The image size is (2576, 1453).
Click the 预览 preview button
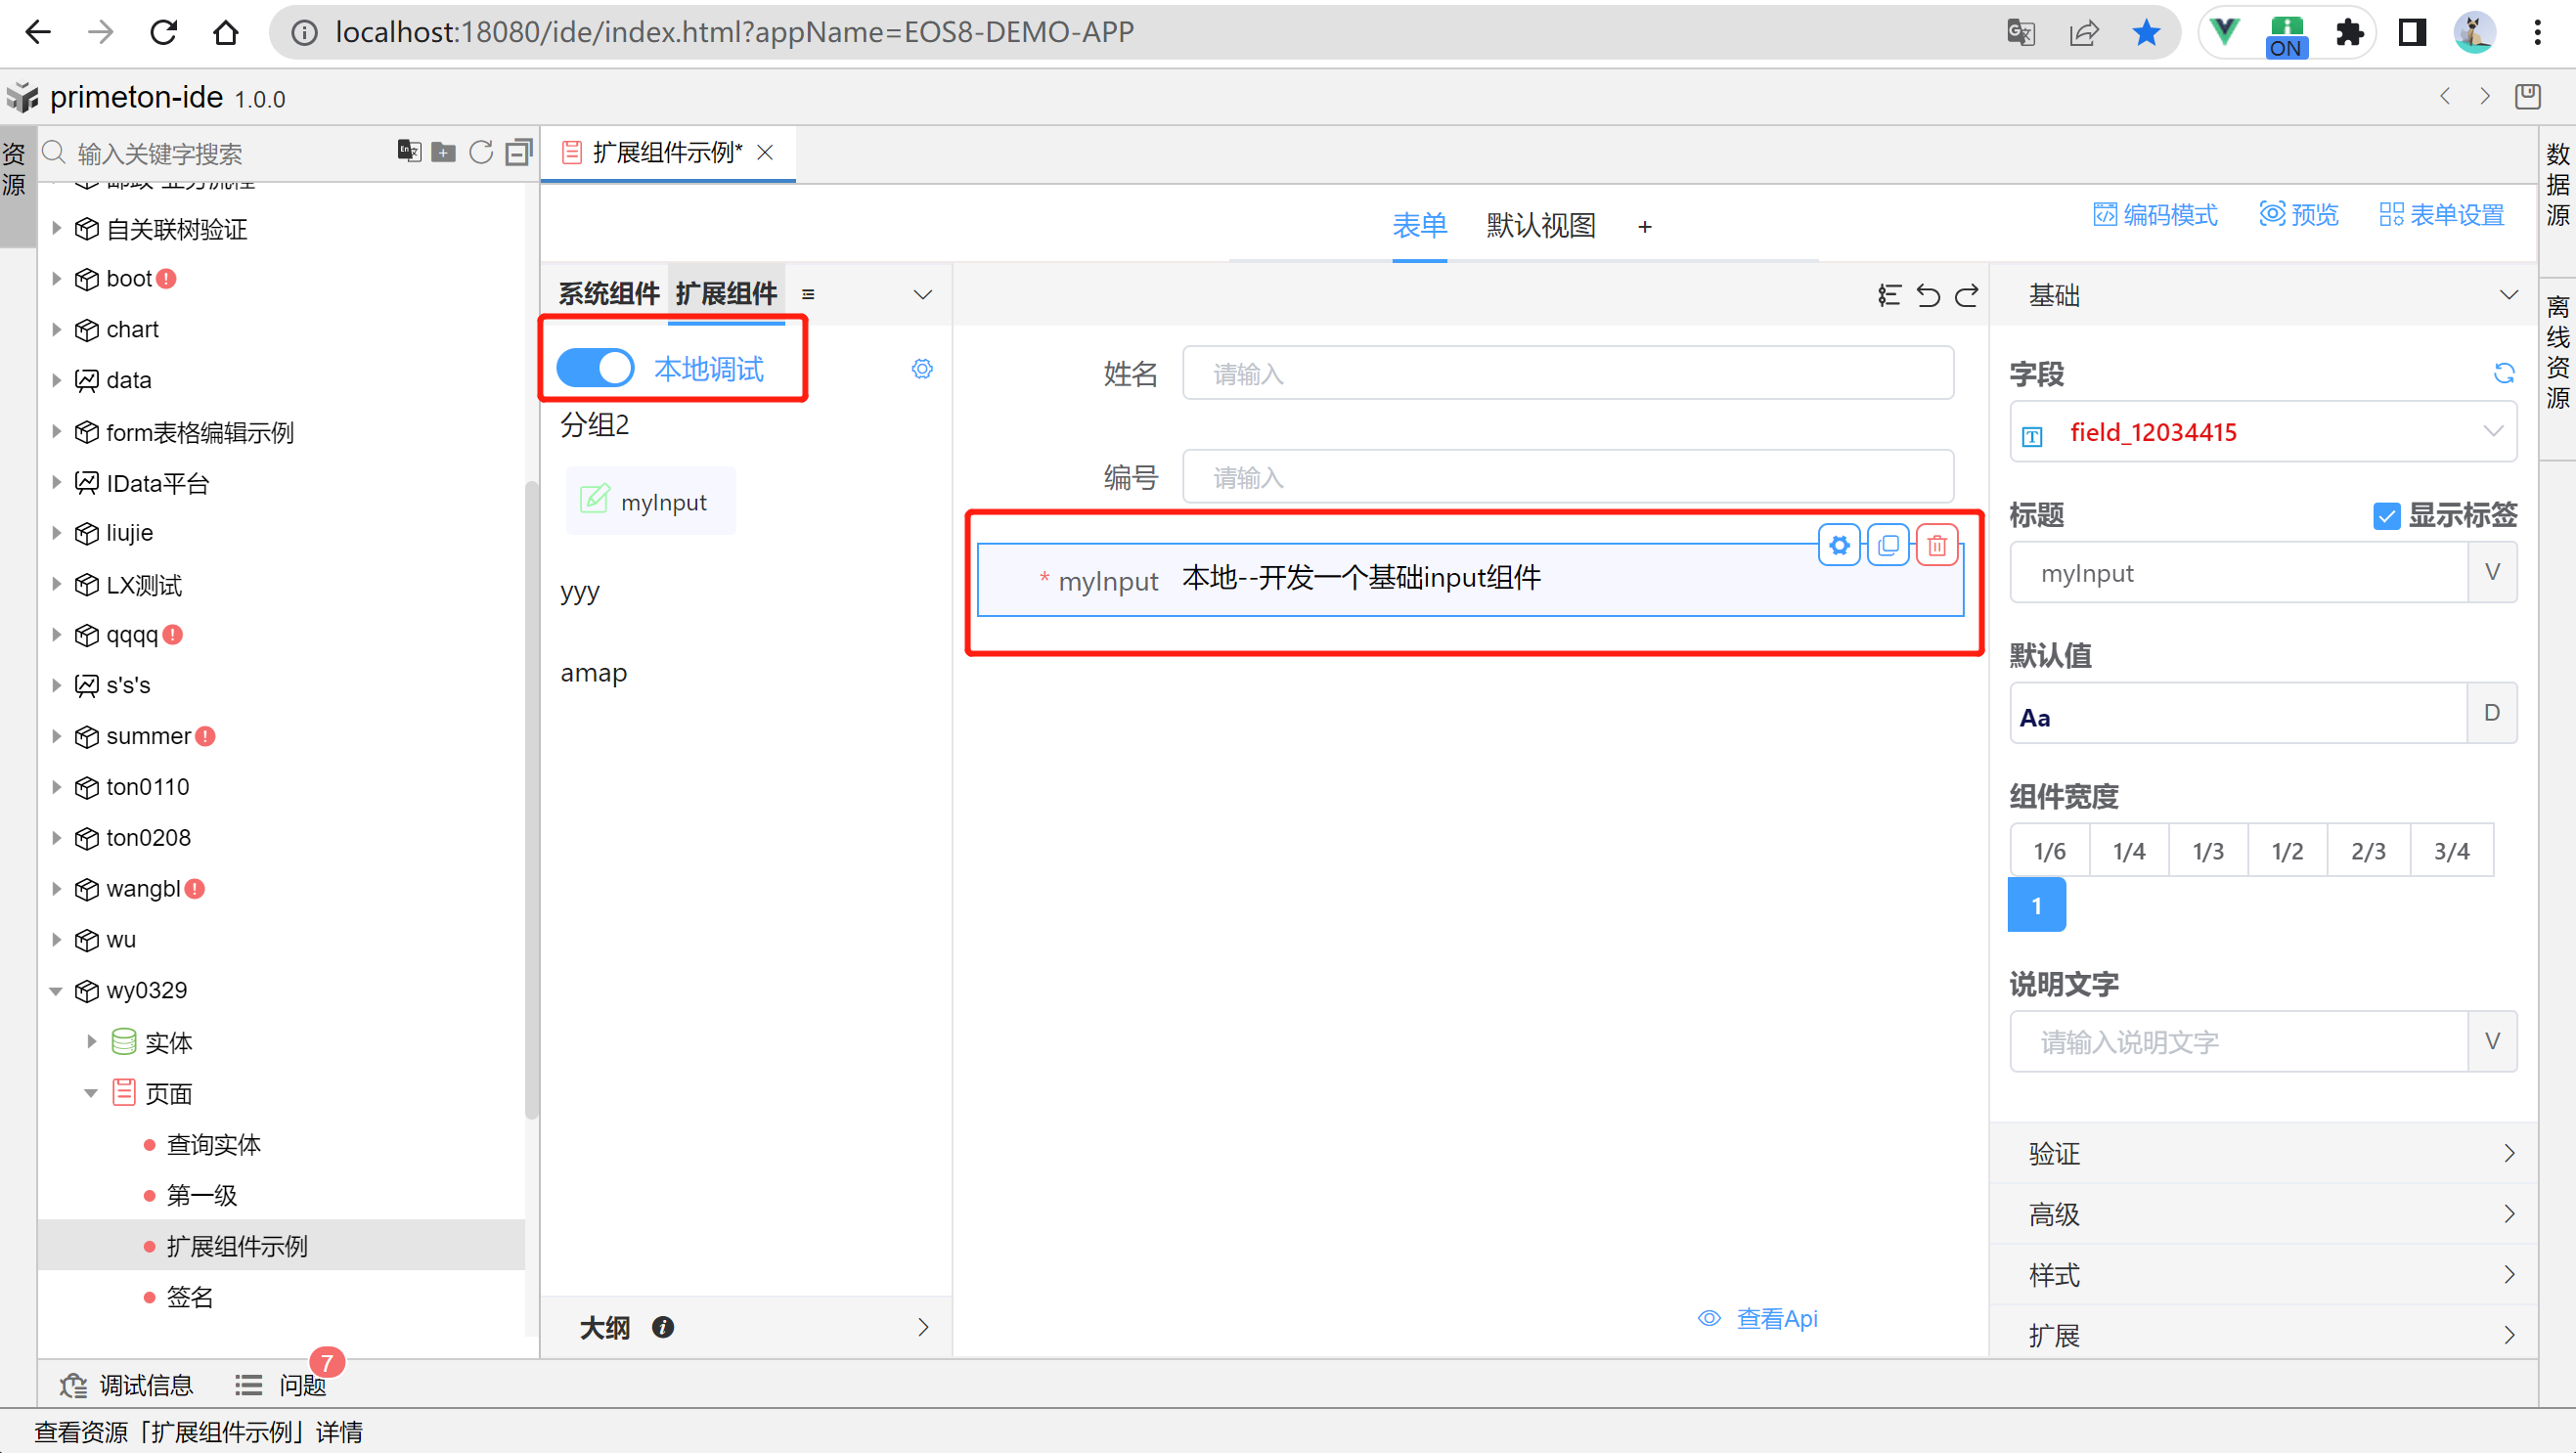tap(2299, 215)
